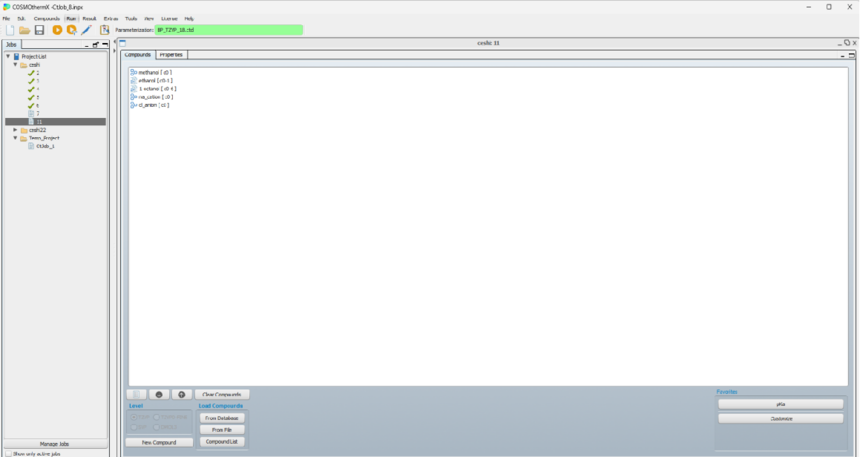
Task: Click the blue pencil edit icon
Action: (86, 30)
